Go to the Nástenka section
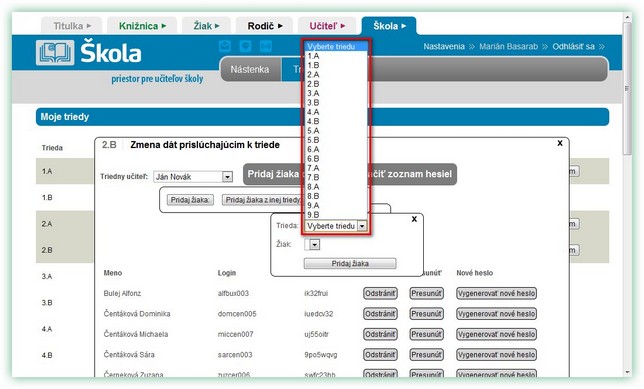644x389 pixels. pyautogui.click(x=250, y=69)
